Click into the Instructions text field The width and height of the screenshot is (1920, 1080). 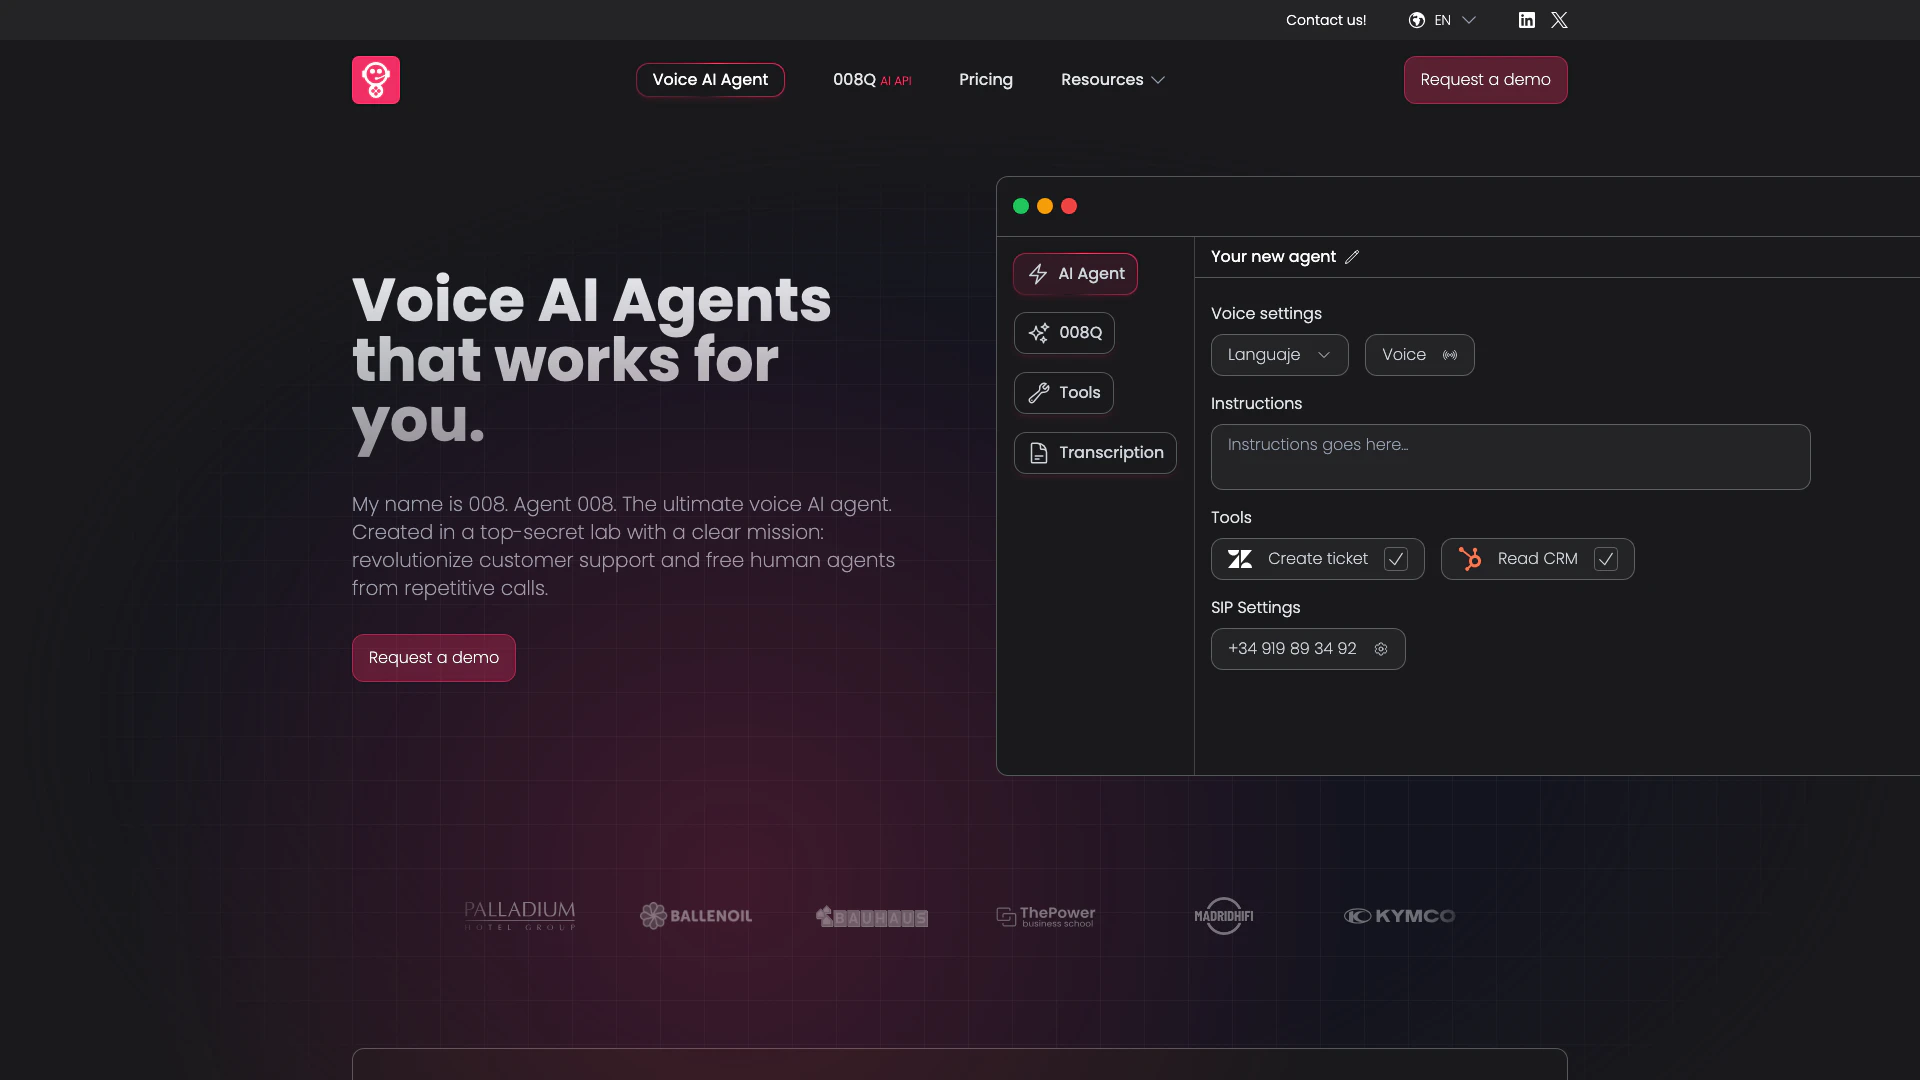pos(1510,457)
